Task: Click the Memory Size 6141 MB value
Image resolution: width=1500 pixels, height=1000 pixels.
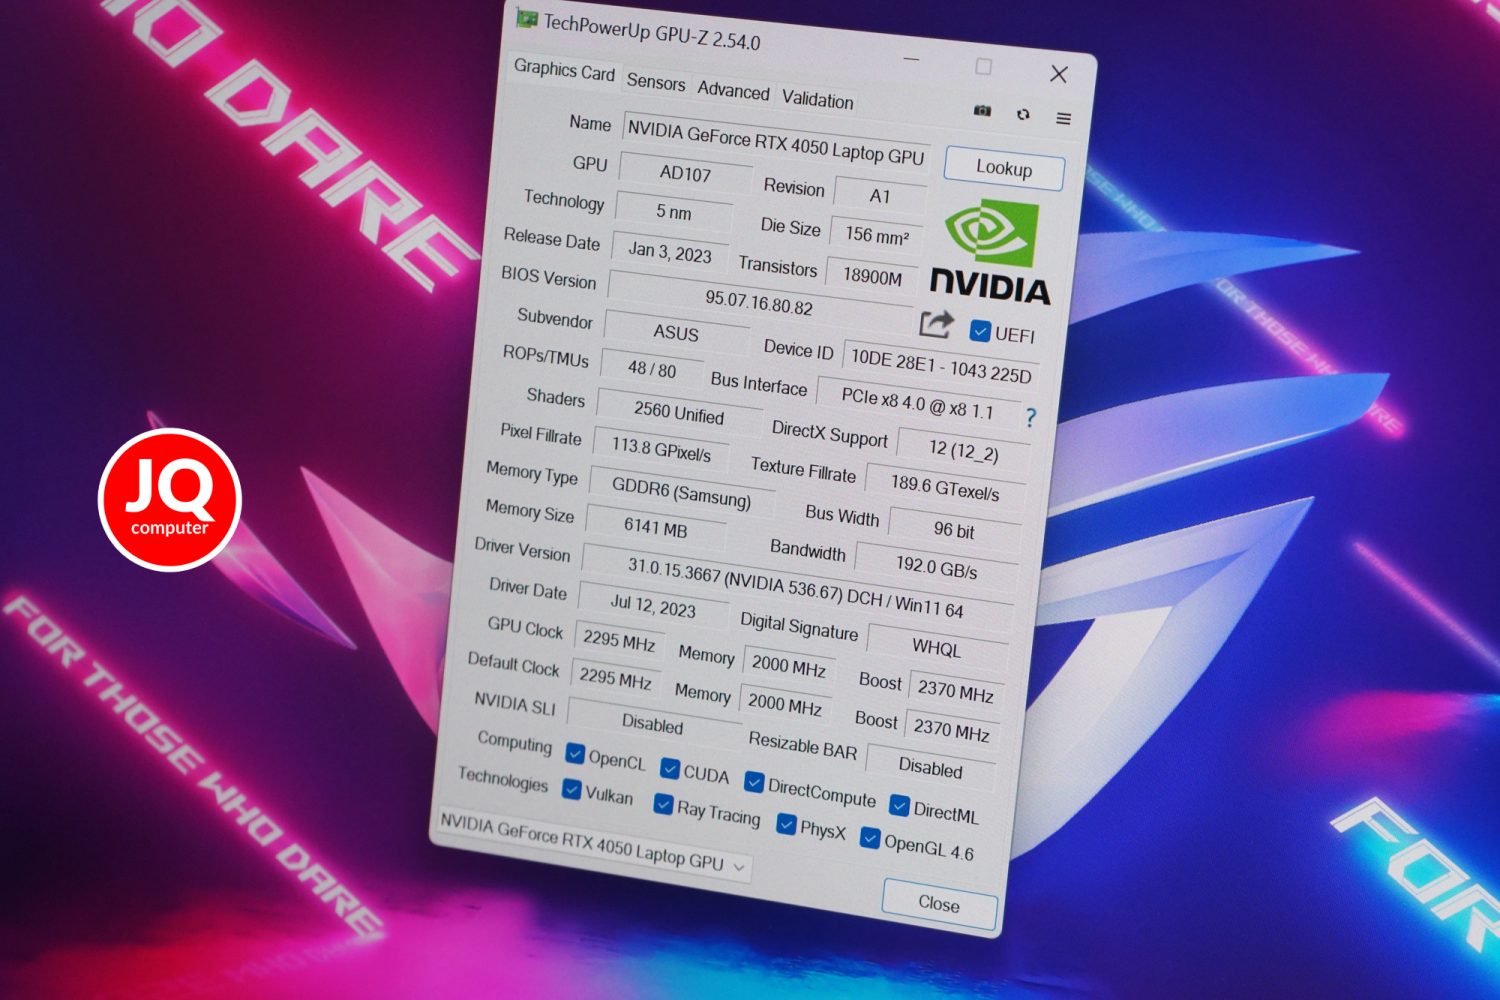Action: (655, 527)
